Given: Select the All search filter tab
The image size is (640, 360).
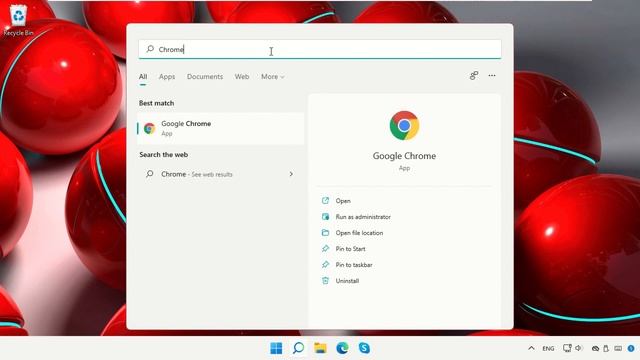Looking at the screenshot, I should click(x=143, y=77).
